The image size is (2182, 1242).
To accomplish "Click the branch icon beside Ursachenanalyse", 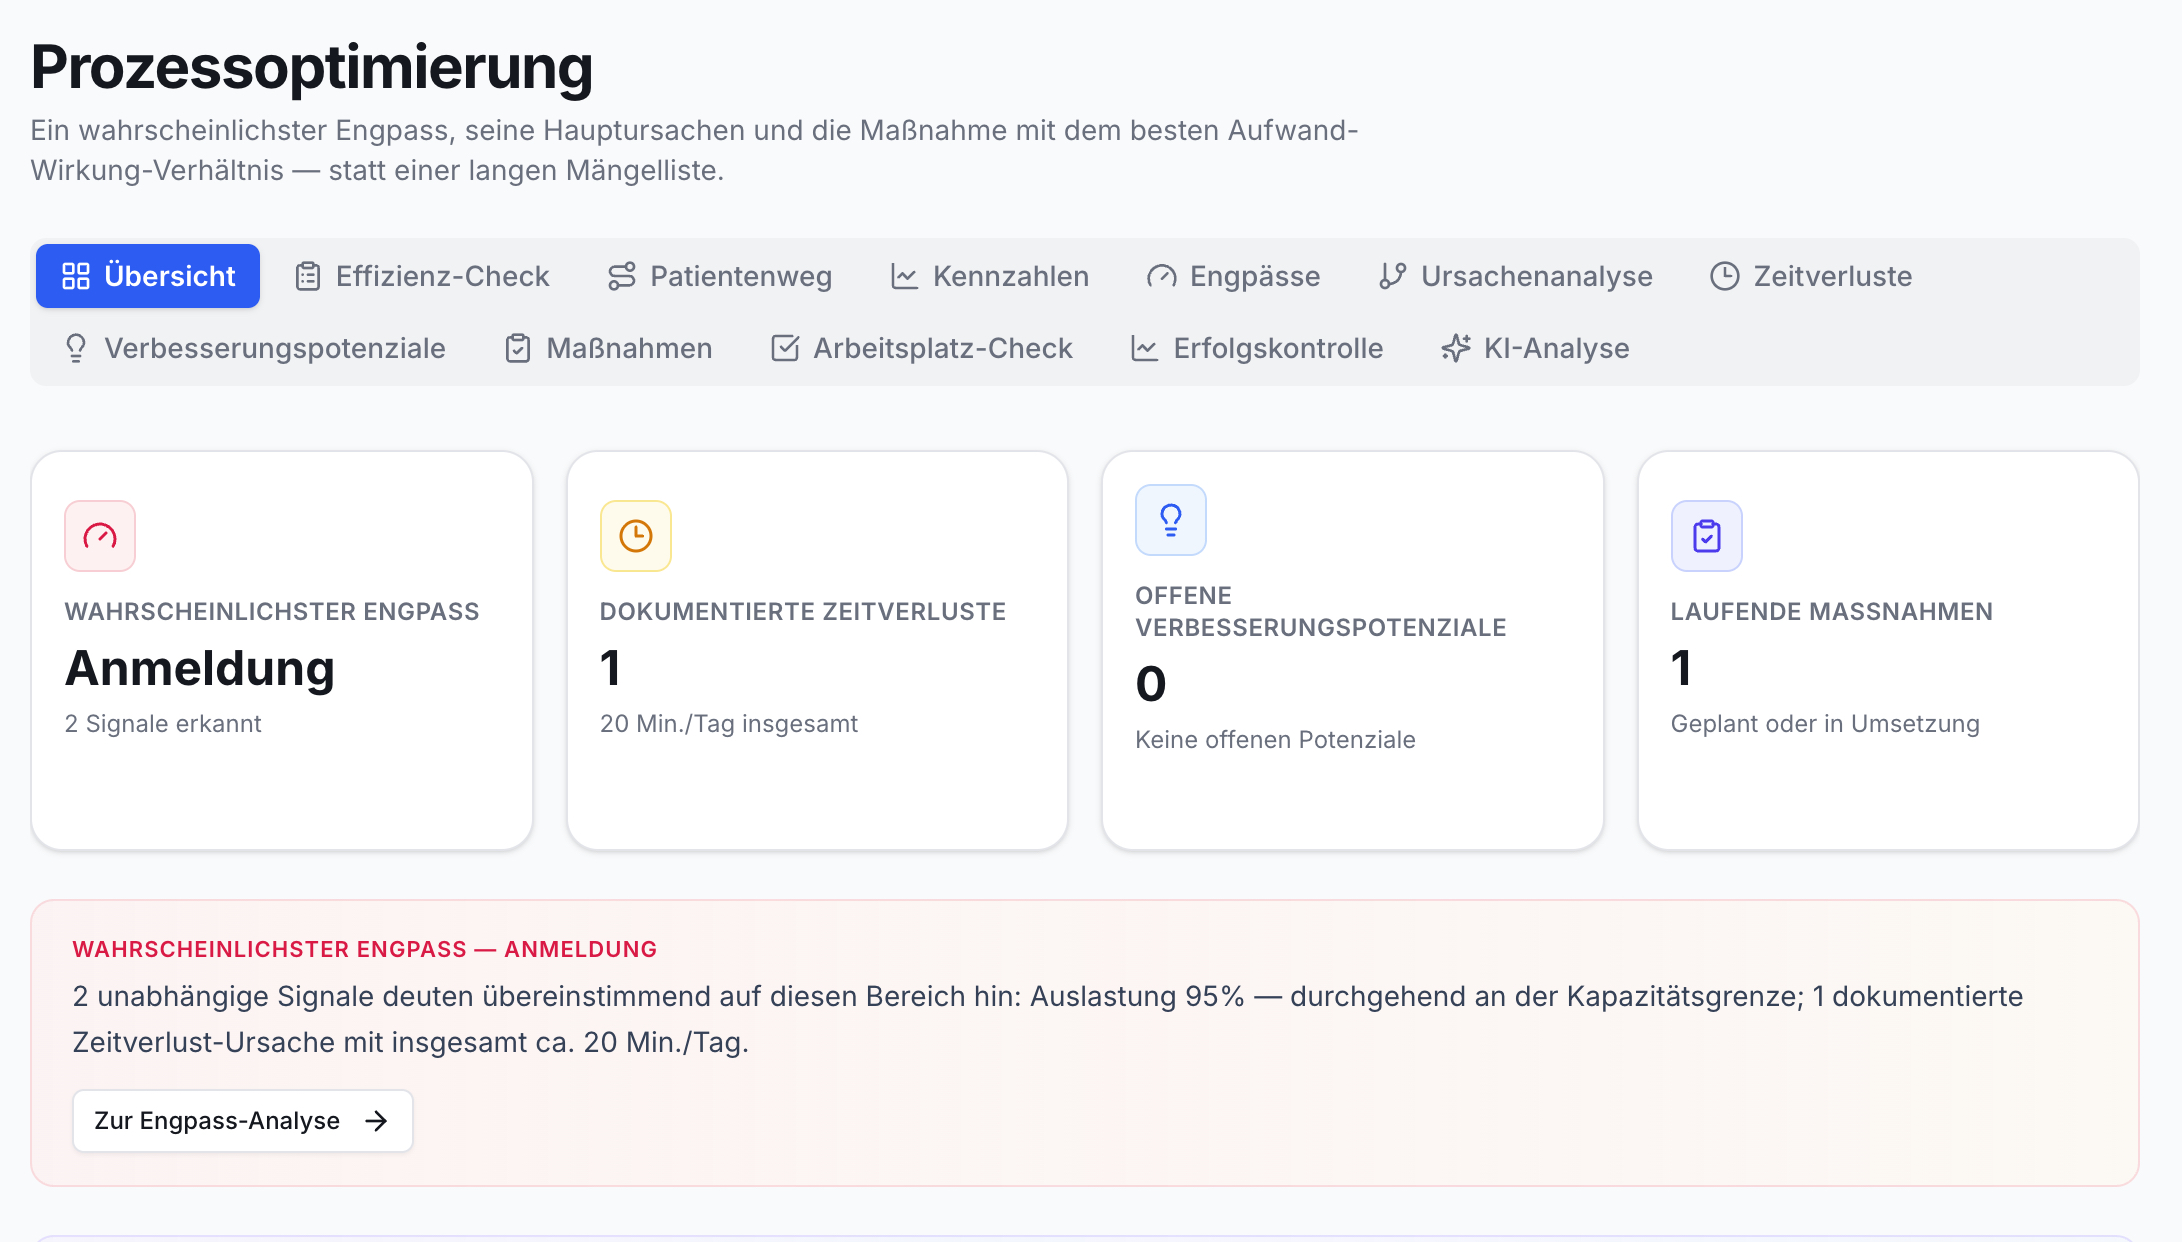I will coord(1393,276).
